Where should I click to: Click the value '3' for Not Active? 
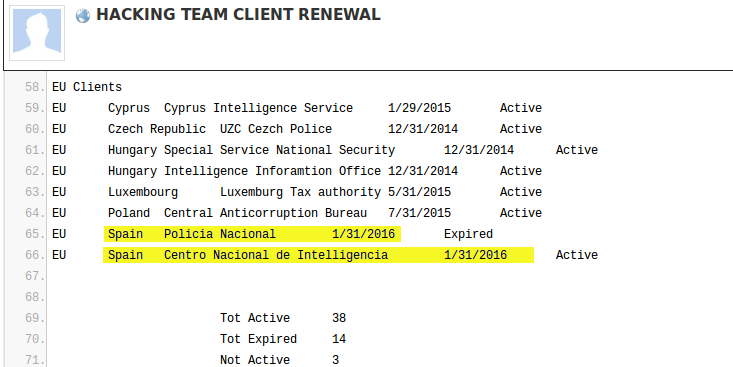click(x=336, y=360)
